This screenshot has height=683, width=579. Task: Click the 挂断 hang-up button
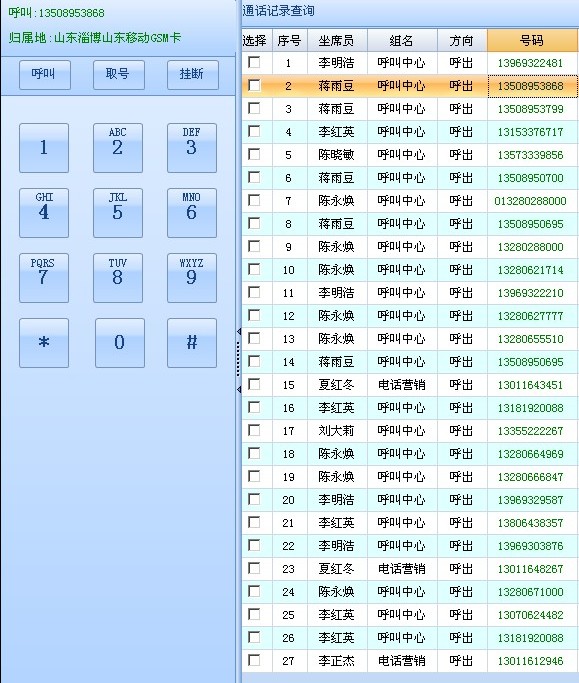193,74
